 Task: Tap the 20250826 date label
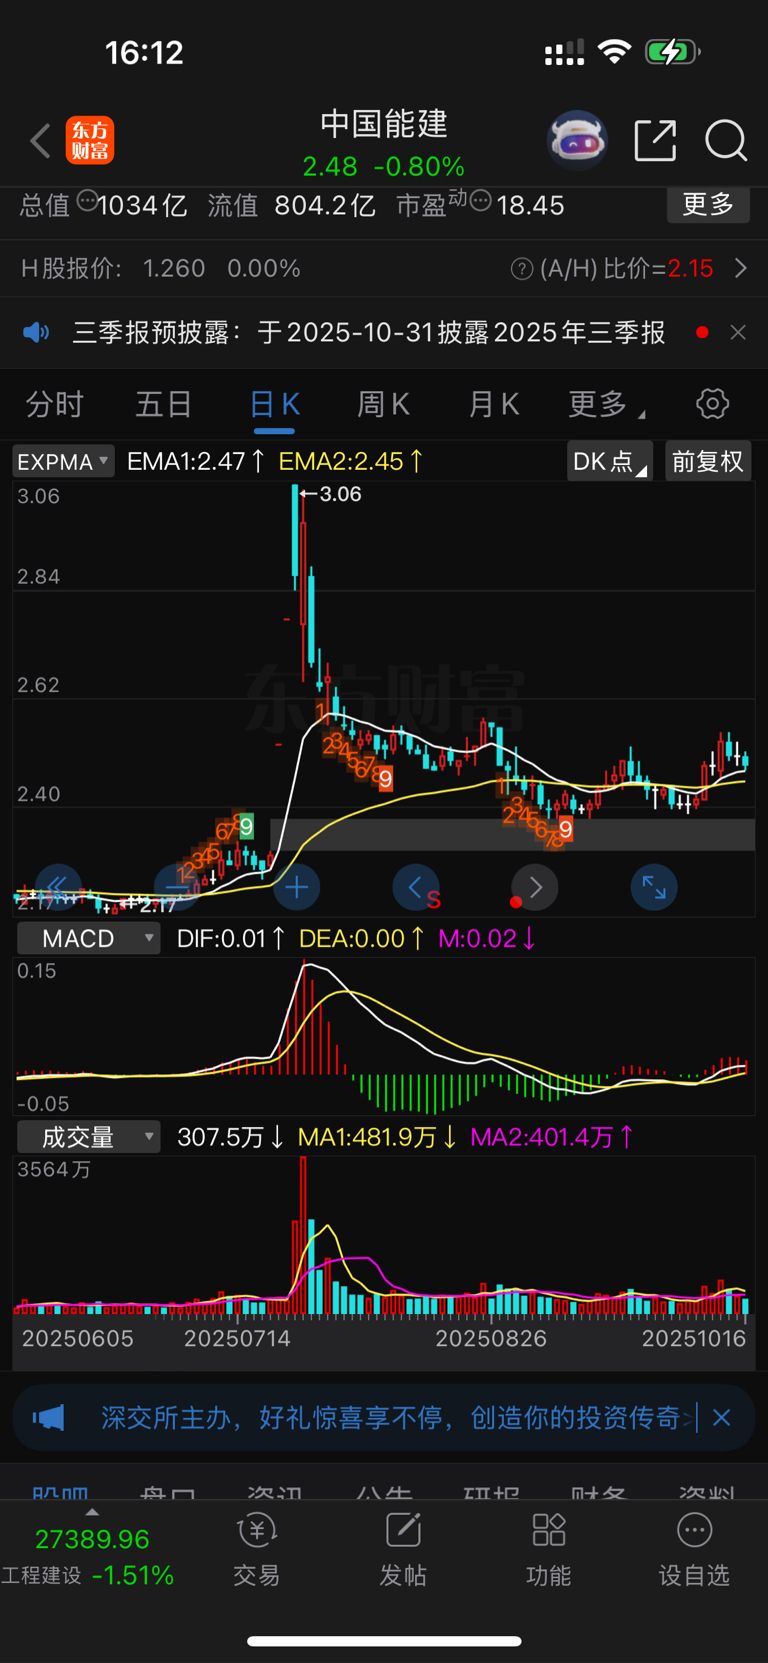click(491, 1338)
